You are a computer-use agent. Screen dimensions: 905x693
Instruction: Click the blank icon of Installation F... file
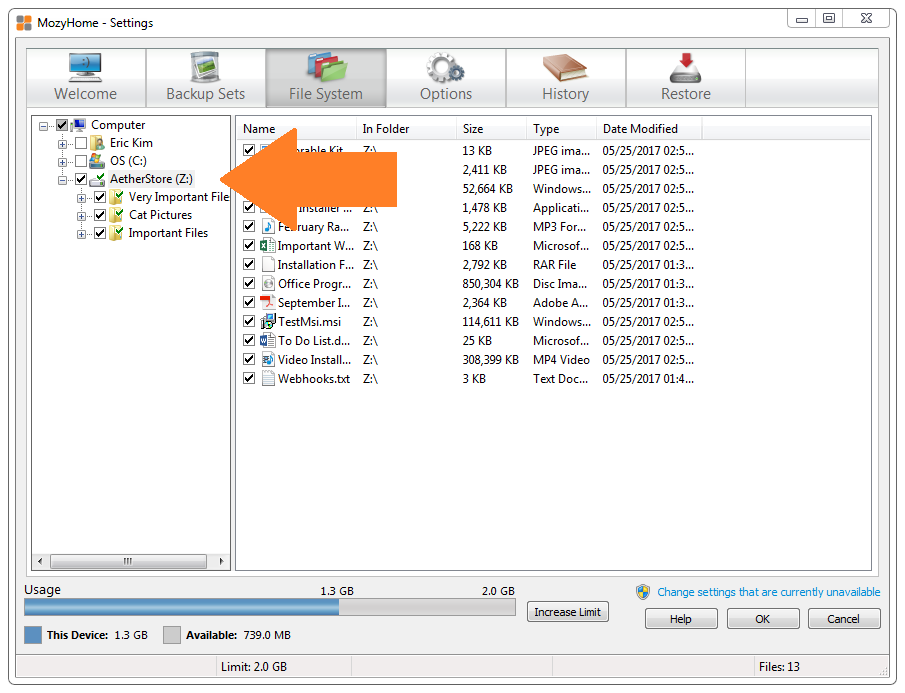[268, 264]
